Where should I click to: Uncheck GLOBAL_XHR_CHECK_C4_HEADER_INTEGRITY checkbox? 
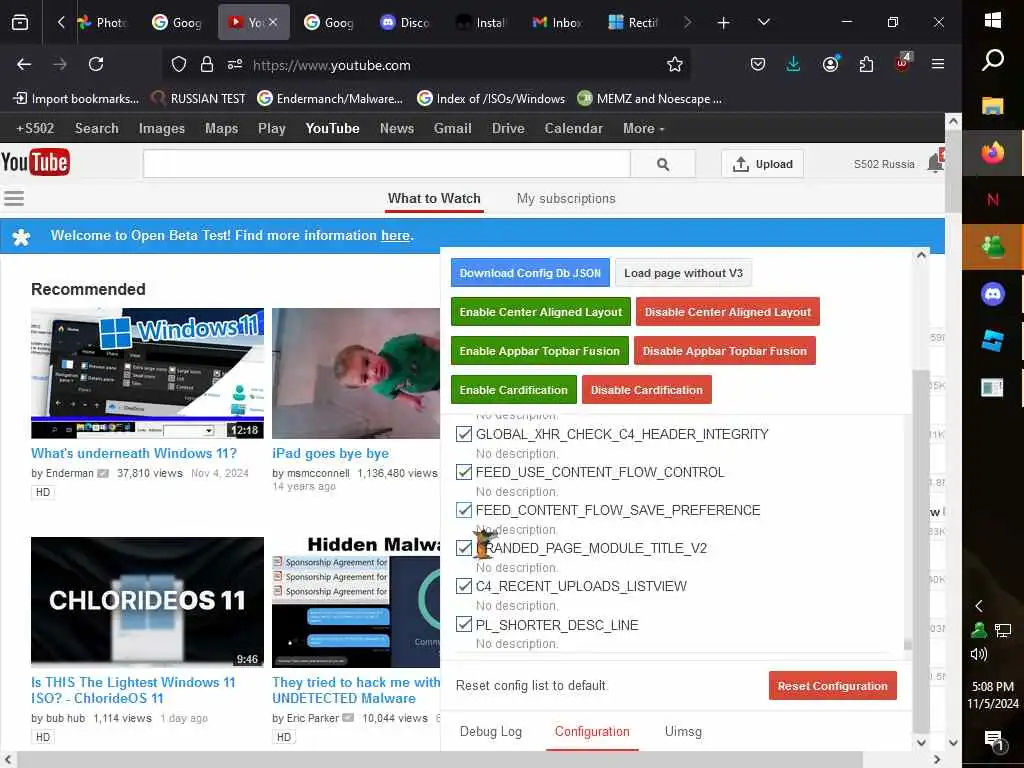click(x=464, y=434)
